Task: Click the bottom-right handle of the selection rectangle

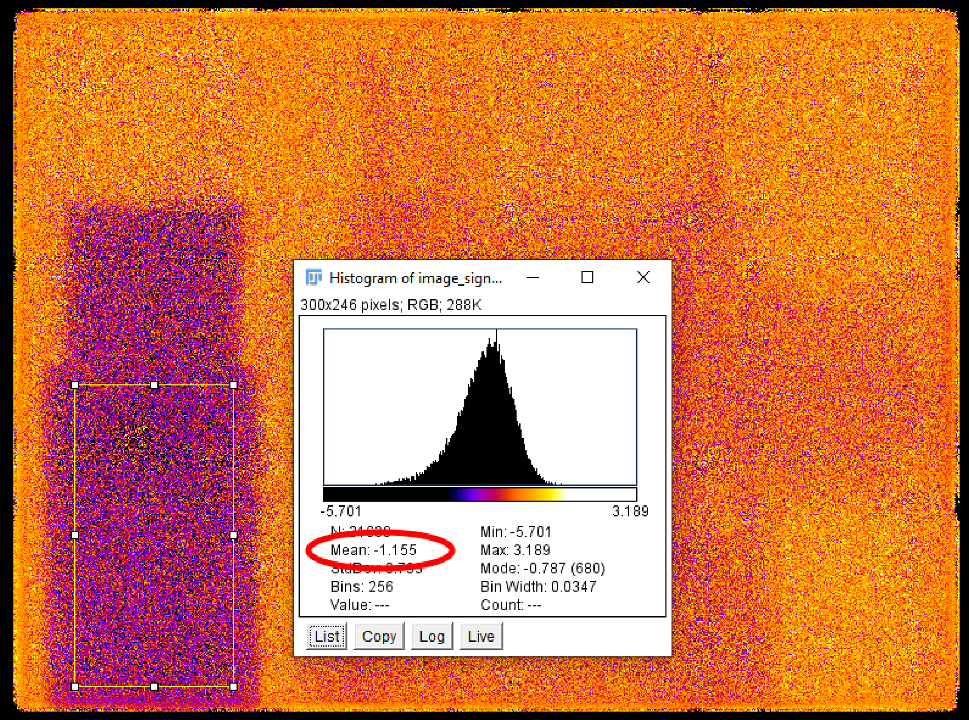Action: tap(233, 687)
